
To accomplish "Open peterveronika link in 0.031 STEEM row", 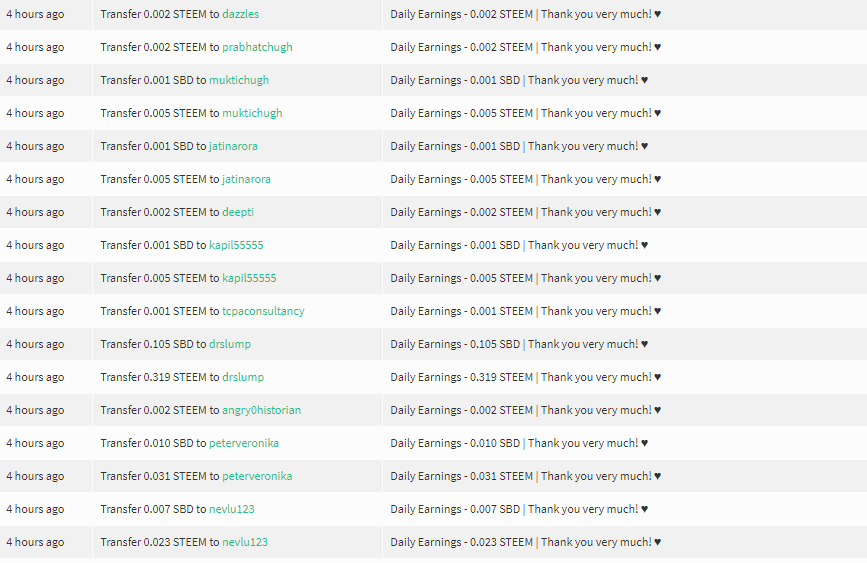I will pos(257,476).
